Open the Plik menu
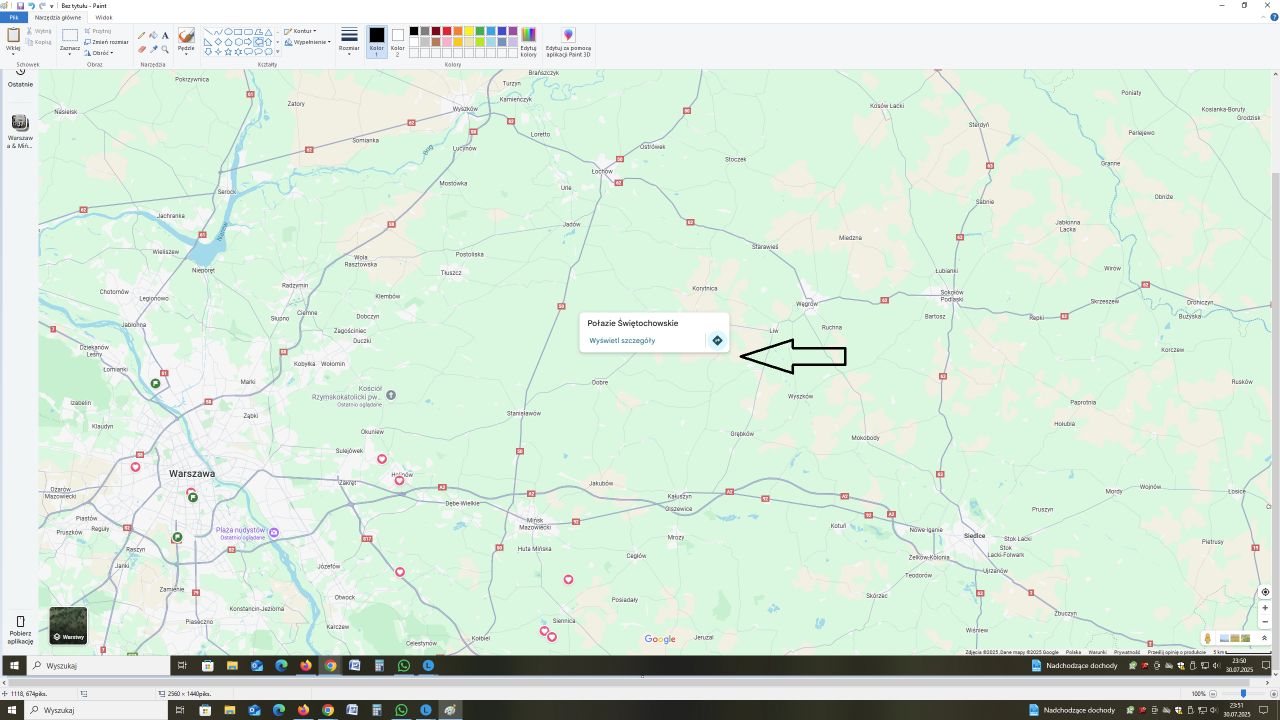The height and width of the screenshot is (720, 1280). [x=13, y=17]
